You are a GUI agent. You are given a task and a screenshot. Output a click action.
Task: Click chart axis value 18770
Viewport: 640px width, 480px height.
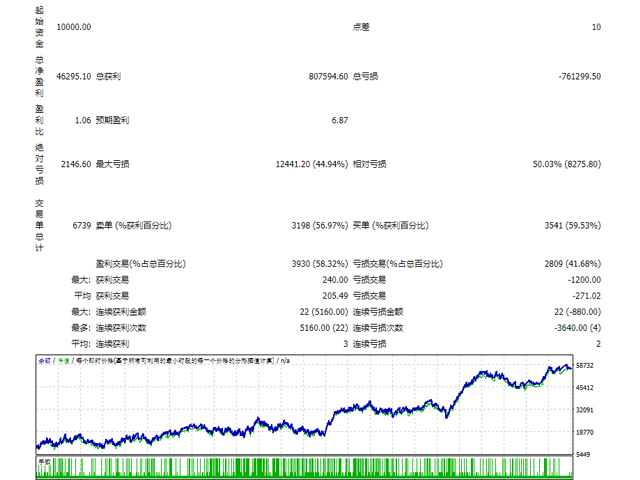click(584, 432)
